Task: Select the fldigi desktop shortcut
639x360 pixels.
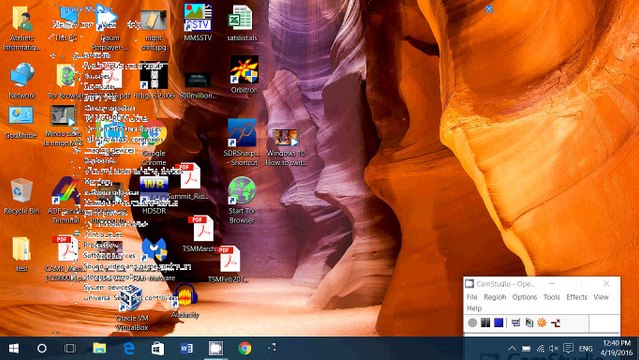Action: (154, 80)
